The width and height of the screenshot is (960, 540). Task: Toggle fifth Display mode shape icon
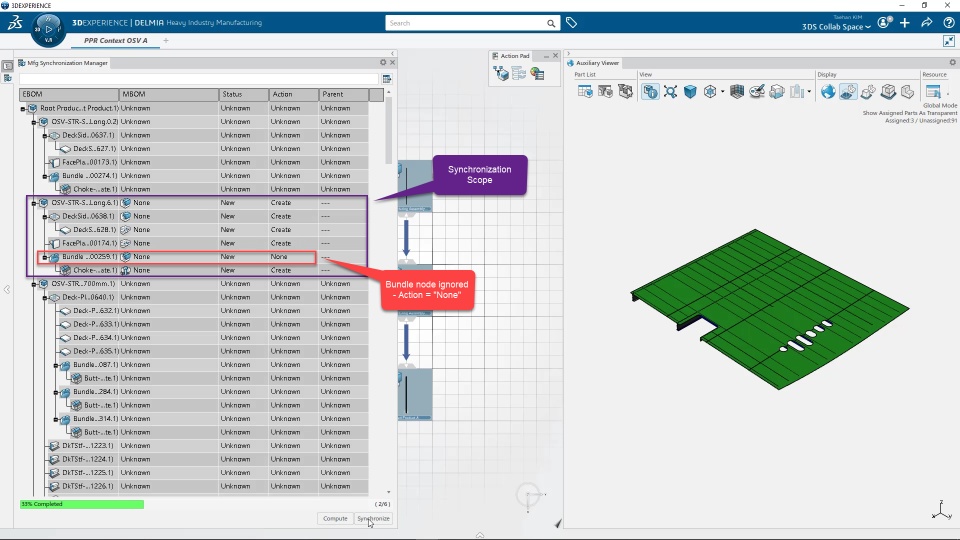[x=907, y=92]
